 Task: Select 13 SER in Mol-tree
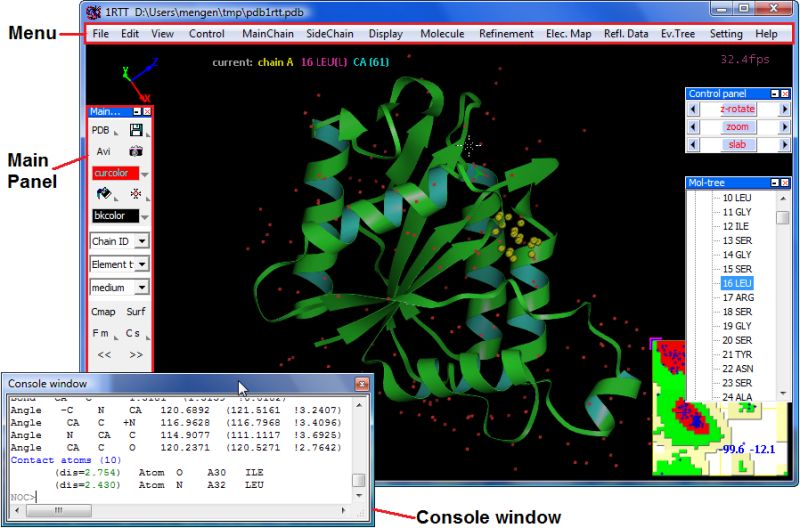click(x=737, y=241)
